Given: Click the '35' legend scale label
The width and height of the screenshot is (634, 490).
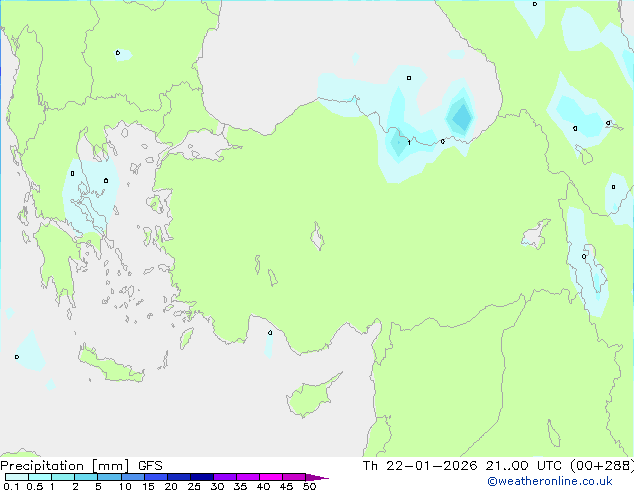Looking at the screenshot, I should point(240,486).
